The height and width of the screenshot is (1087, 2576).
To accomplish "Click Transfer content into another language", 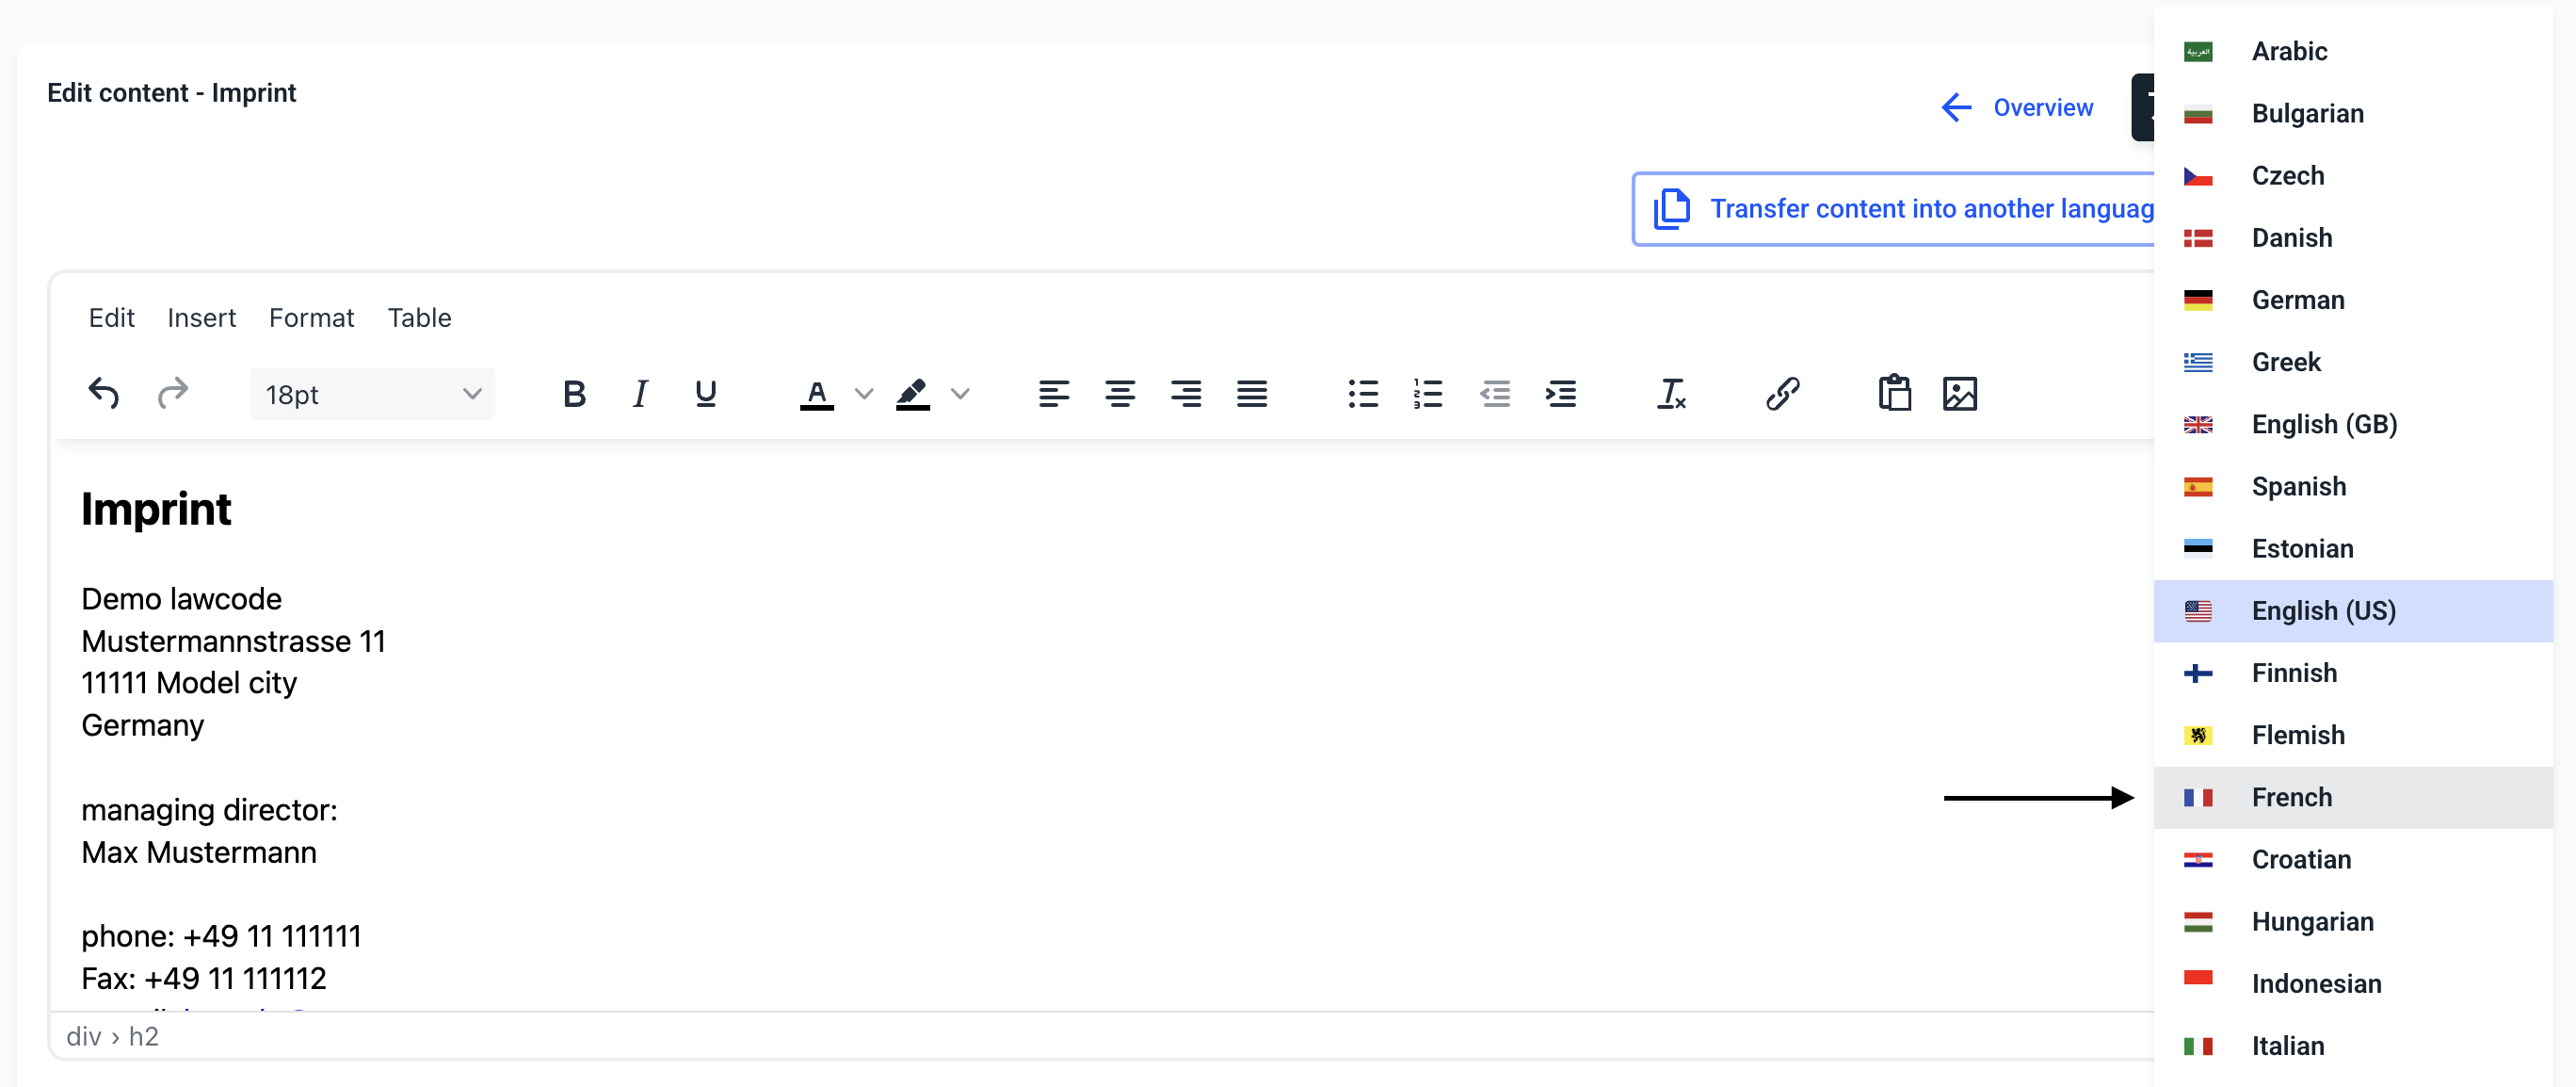I will tap(1900, 208).
